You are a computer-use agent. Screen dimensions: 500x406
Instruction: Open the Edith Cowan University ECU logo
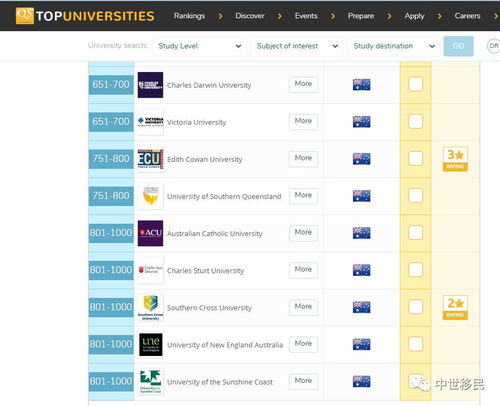150,159
